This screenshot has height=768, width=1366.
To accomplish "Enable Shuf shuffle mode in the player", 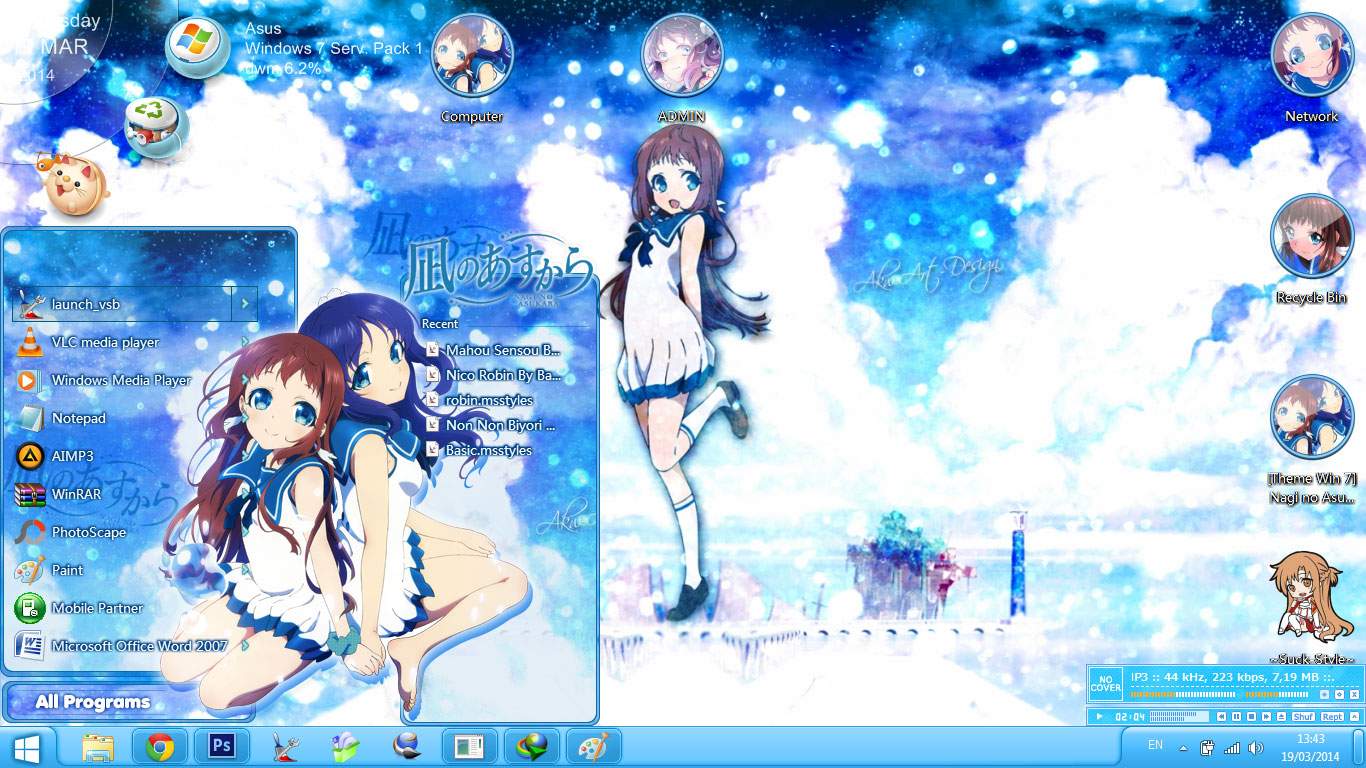I will coord(1302,717).
